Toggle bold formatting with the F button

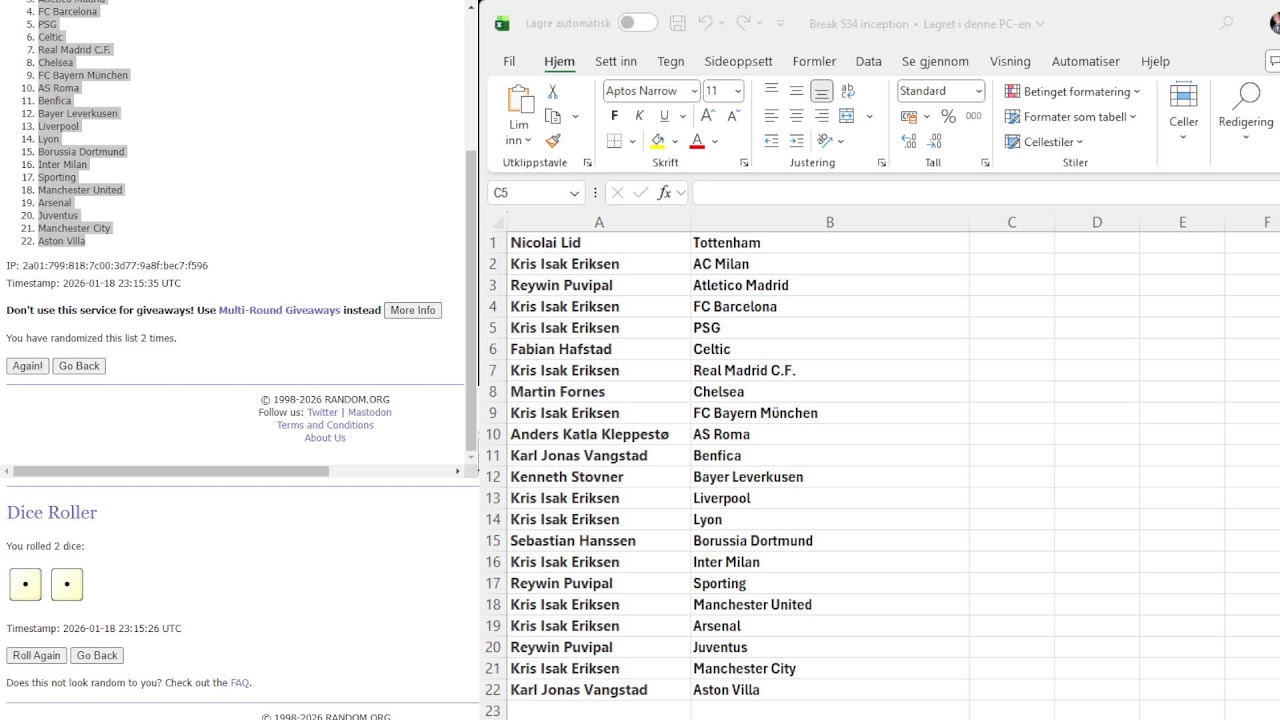click(615, 116)
